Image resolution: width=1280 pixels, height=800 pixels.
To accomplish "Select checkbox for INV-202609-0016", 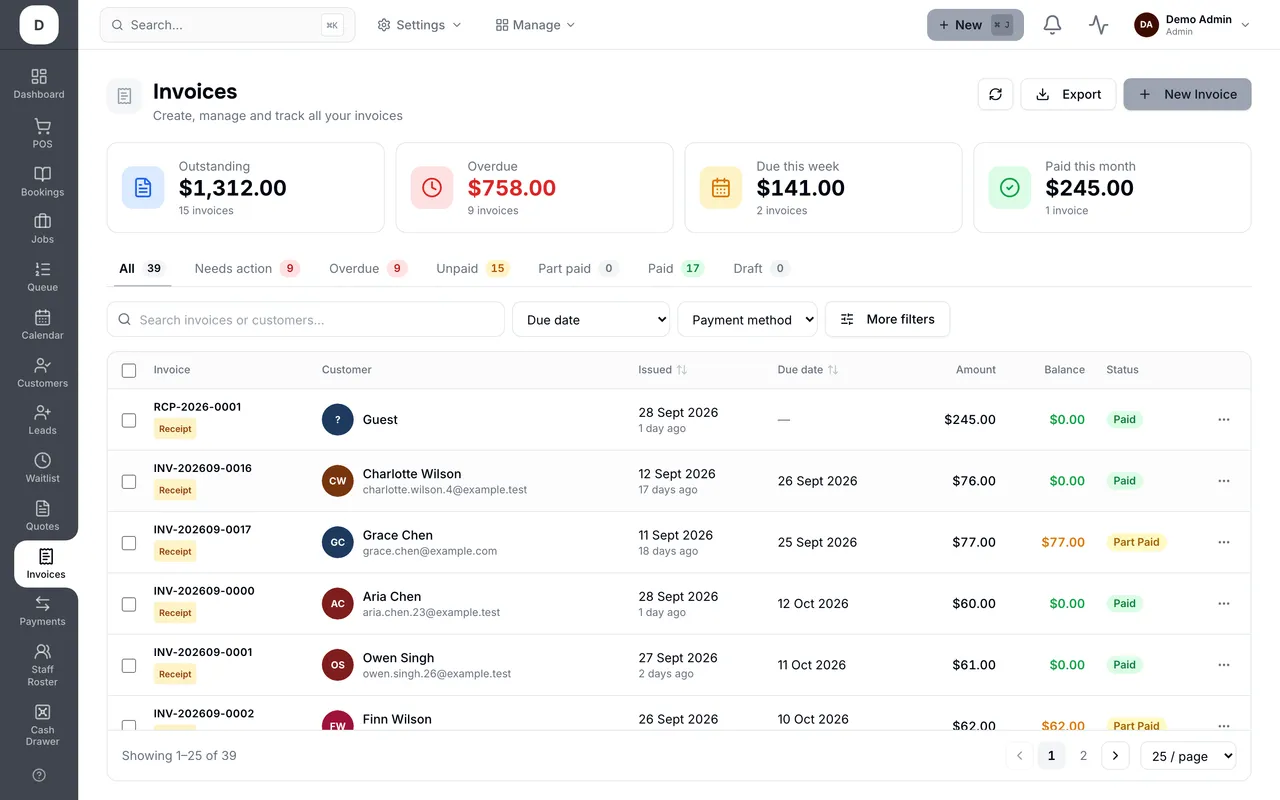I will [129, 481].
